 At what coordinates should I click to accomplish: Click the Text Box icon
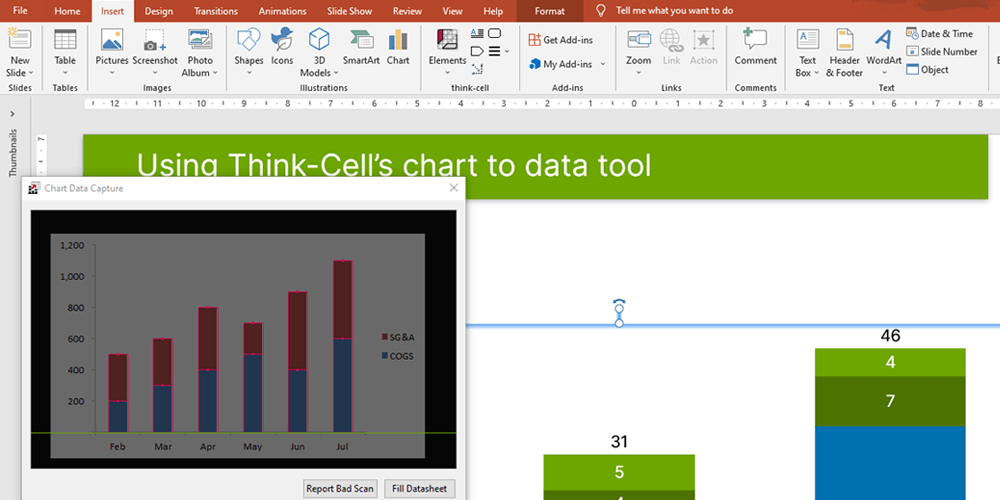(x=808, y=39)
